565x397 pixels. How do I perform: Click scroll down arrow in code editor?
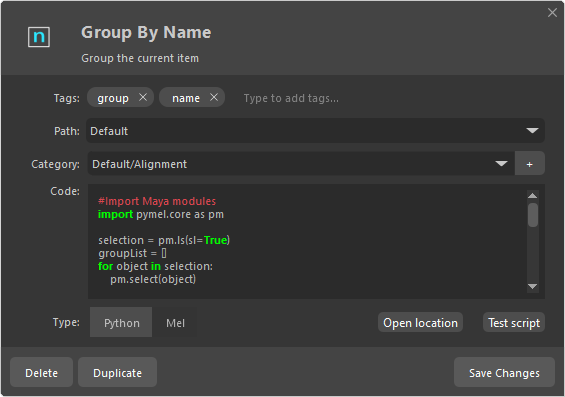click(532, 286)
